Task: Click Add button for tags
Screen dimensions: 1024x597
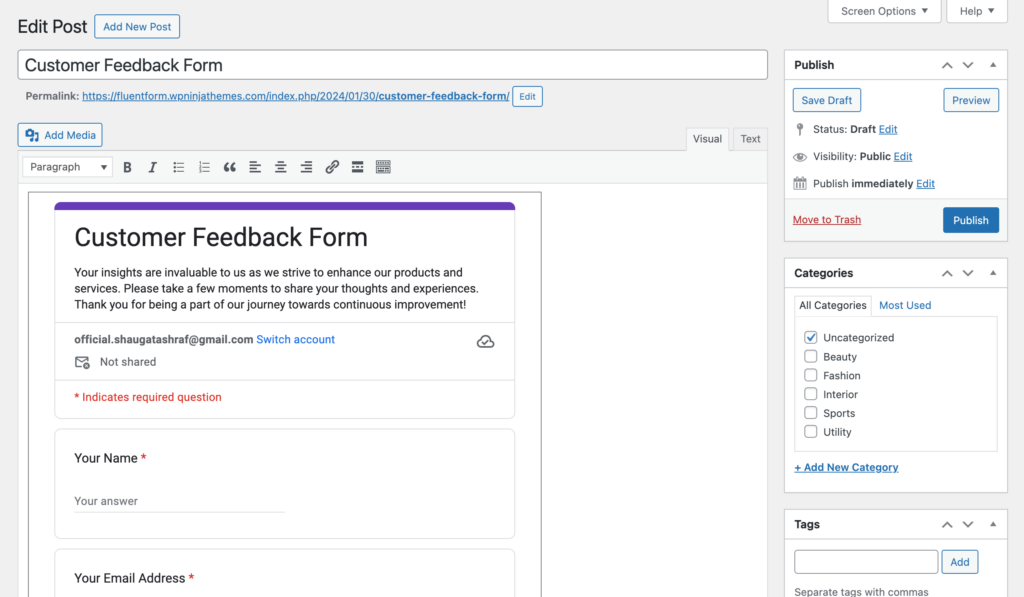Action: pyautogui.click(x=959, y=562)
